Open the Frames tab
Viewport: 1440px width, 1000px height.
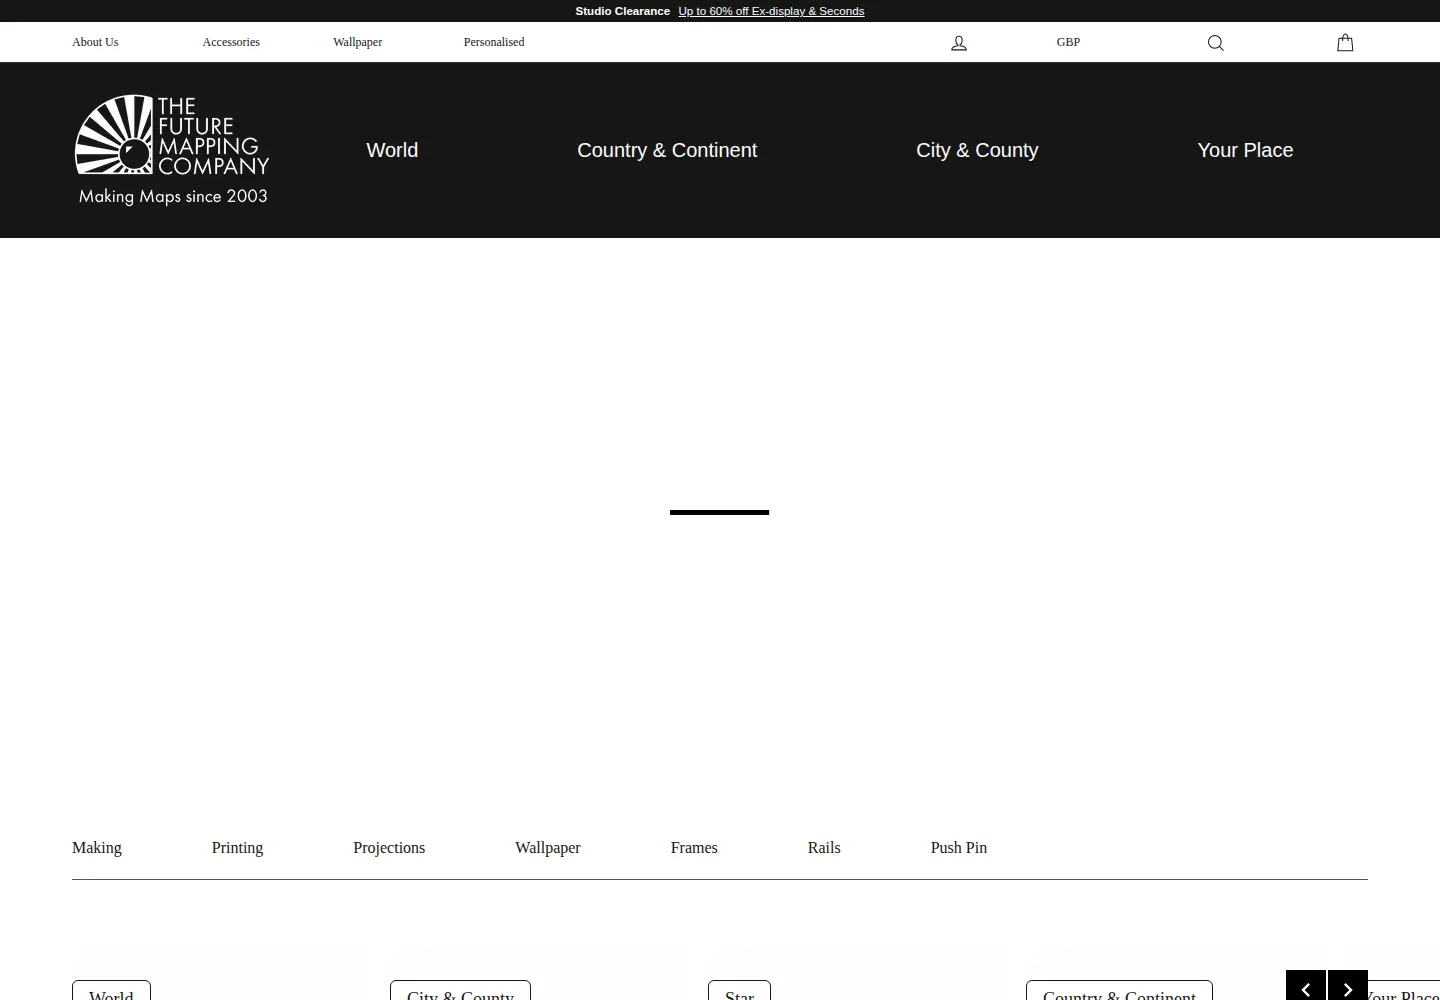pos(694,848)
